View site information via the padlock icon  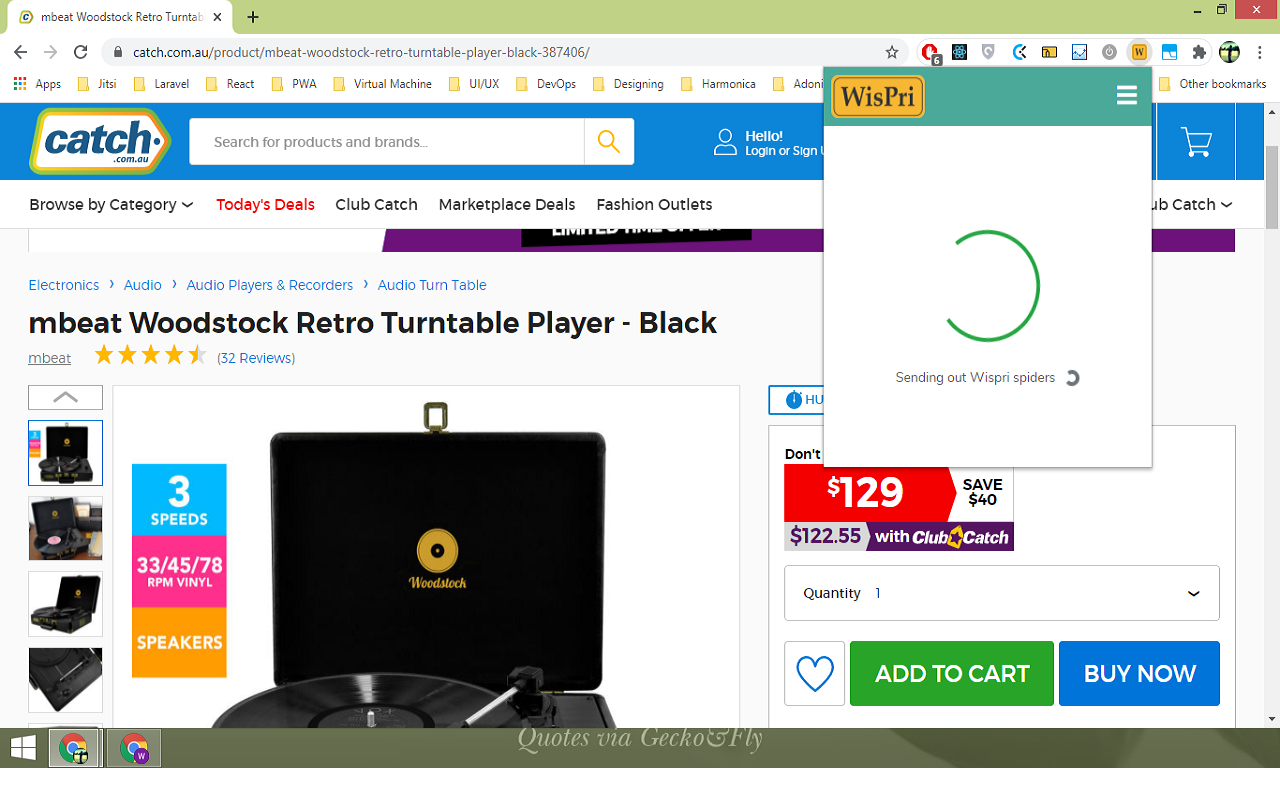[x=118, y=52]
